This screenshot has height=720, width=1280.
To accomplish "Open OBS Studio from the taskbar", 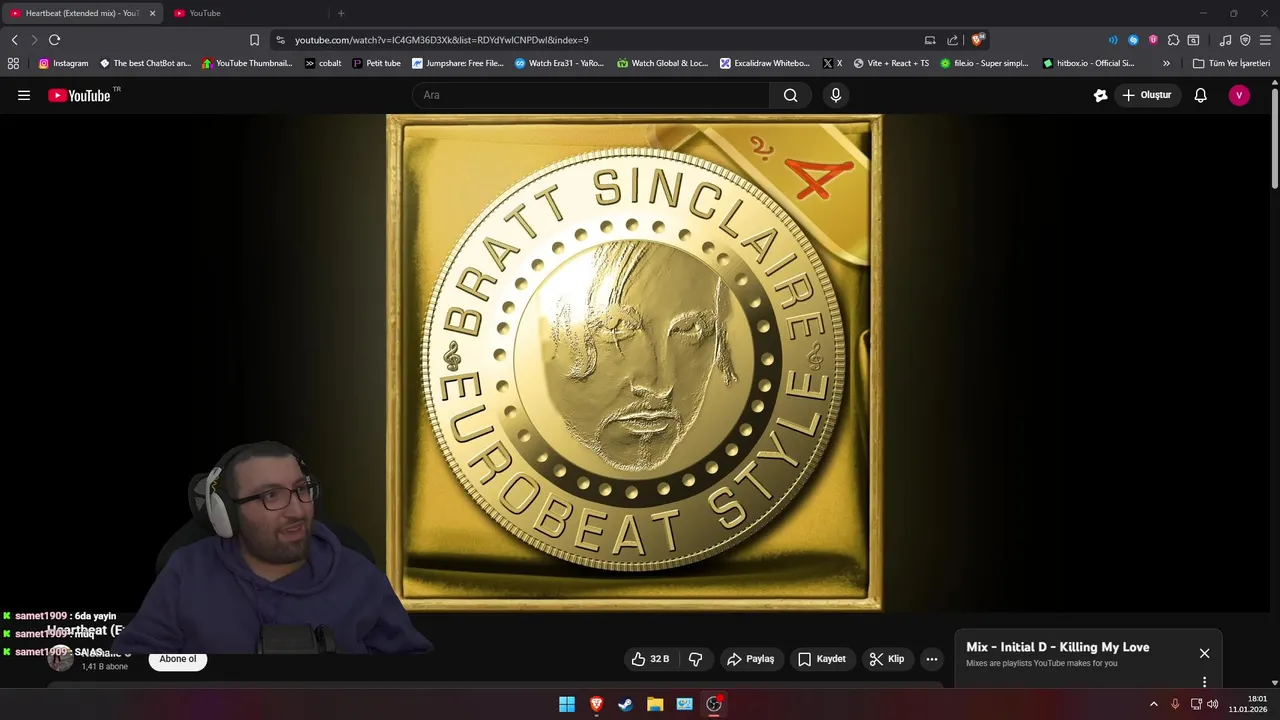I will click(714, 704).
